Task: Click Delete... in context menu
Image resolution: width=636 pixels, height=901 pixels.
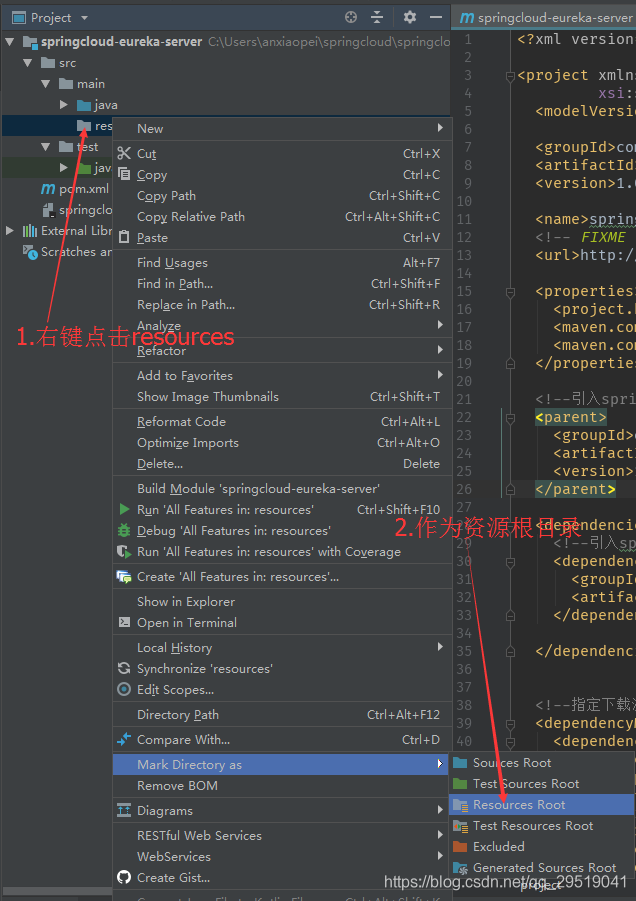Action: (283, 464)
